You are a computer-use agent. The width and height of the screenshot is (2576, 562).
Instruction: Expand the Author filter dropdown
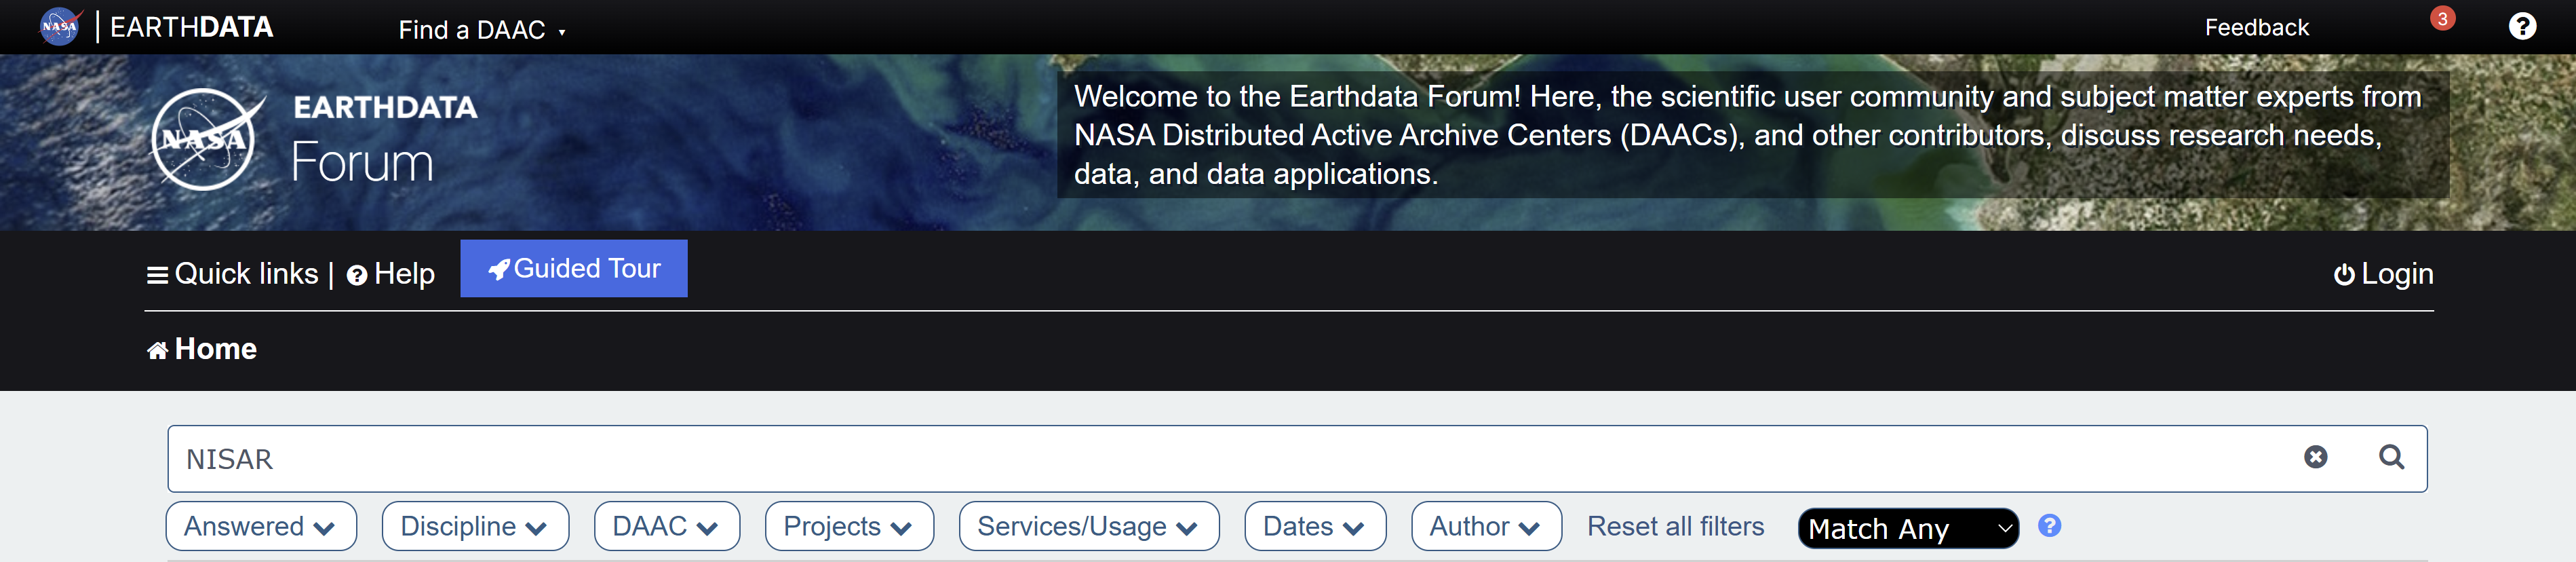tap(1486, 526)
